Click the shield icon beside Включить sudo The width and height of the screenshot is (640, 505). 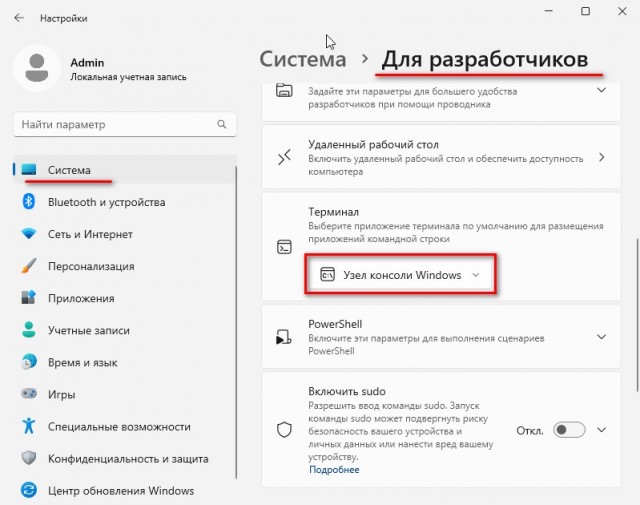(x=284, y=429)
